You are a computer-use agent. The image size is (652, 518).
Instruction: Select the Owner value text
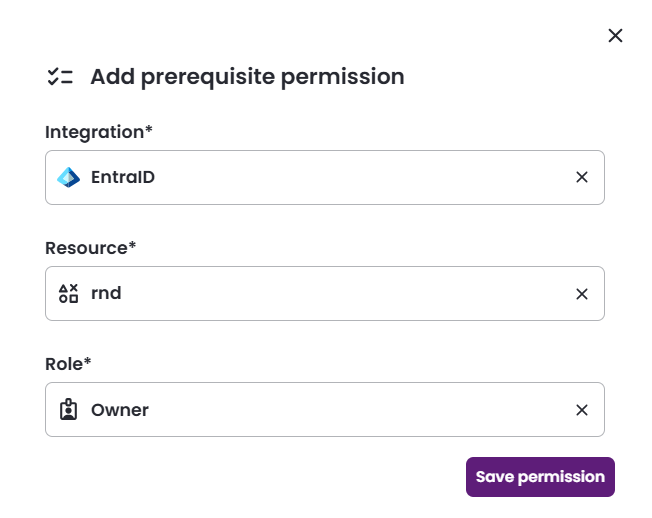120,410
